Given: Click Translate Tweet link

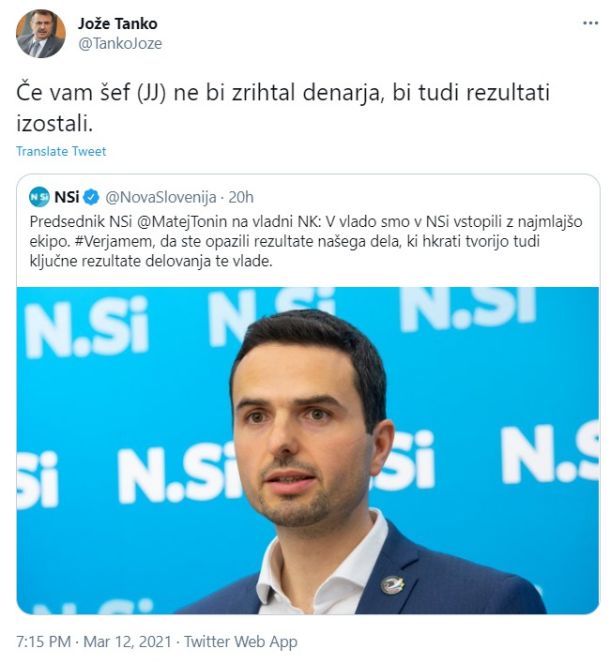Looking at the screenshot, I should coord(61,151).
